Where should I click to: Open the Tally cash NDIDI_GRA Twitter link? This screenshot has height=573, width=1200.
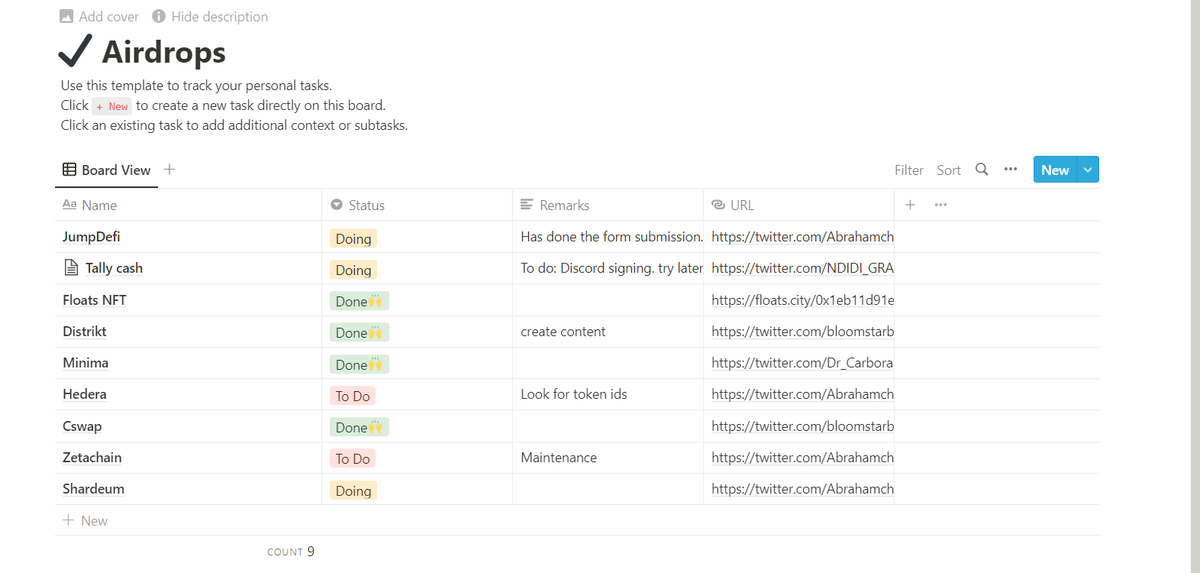point(802,268)
